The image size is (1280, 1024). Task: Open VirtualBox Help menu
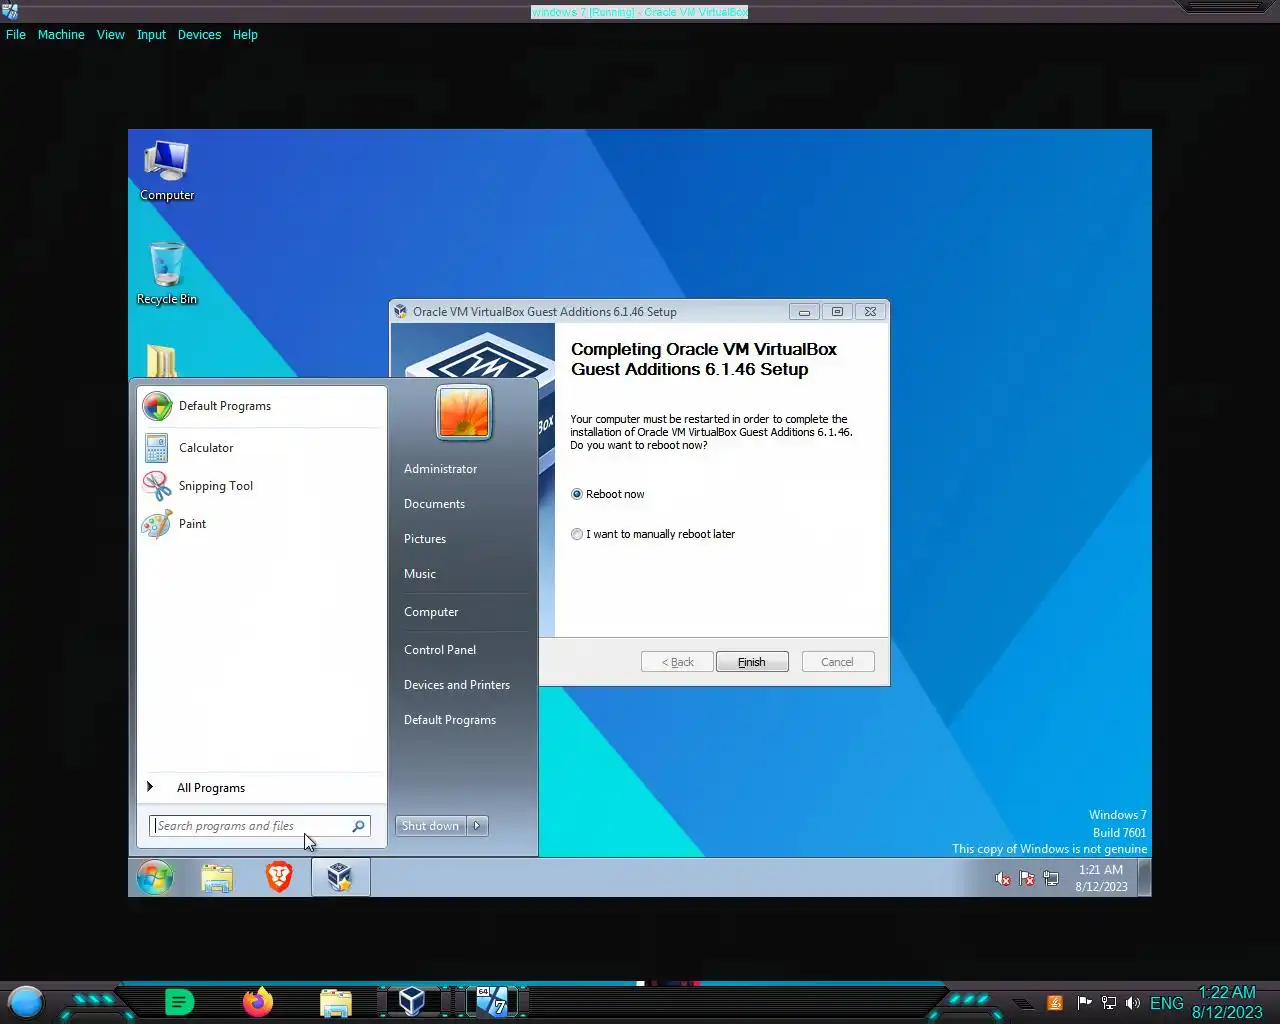[245, 34]
